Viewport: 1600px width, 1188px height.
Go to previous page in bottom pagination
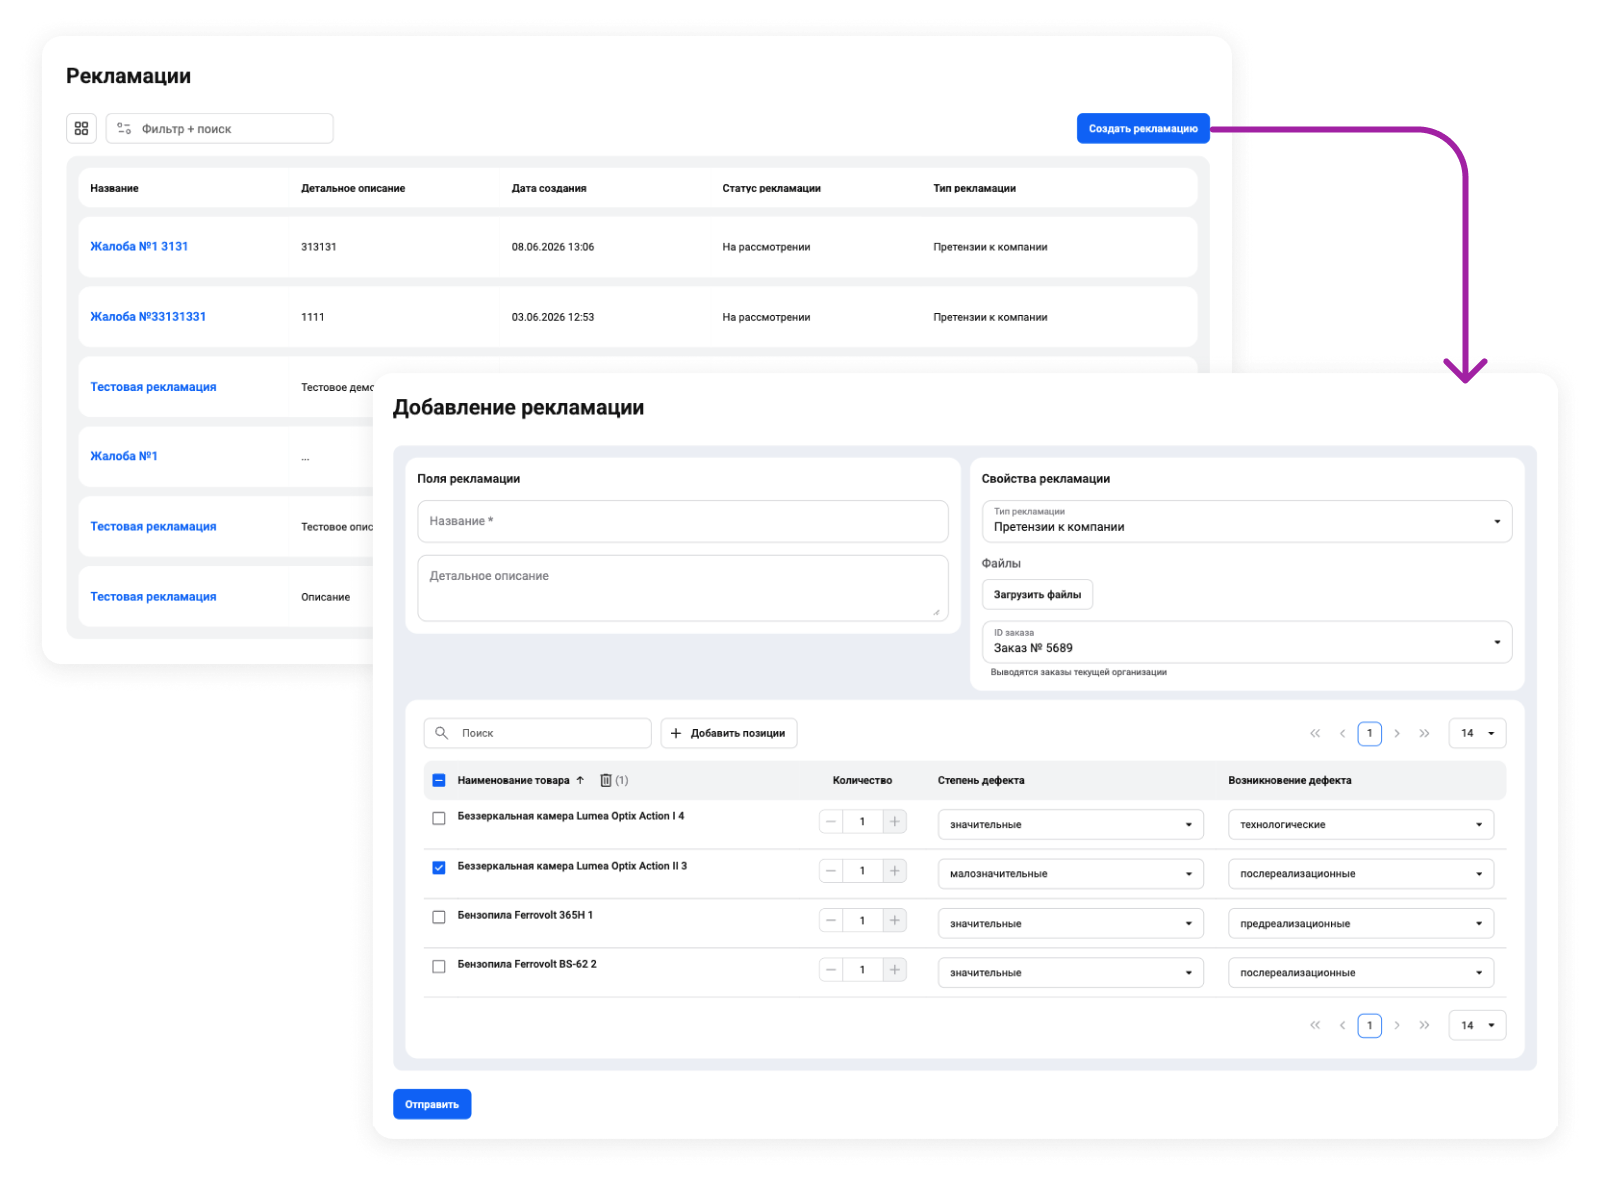click(1342, 1025)
